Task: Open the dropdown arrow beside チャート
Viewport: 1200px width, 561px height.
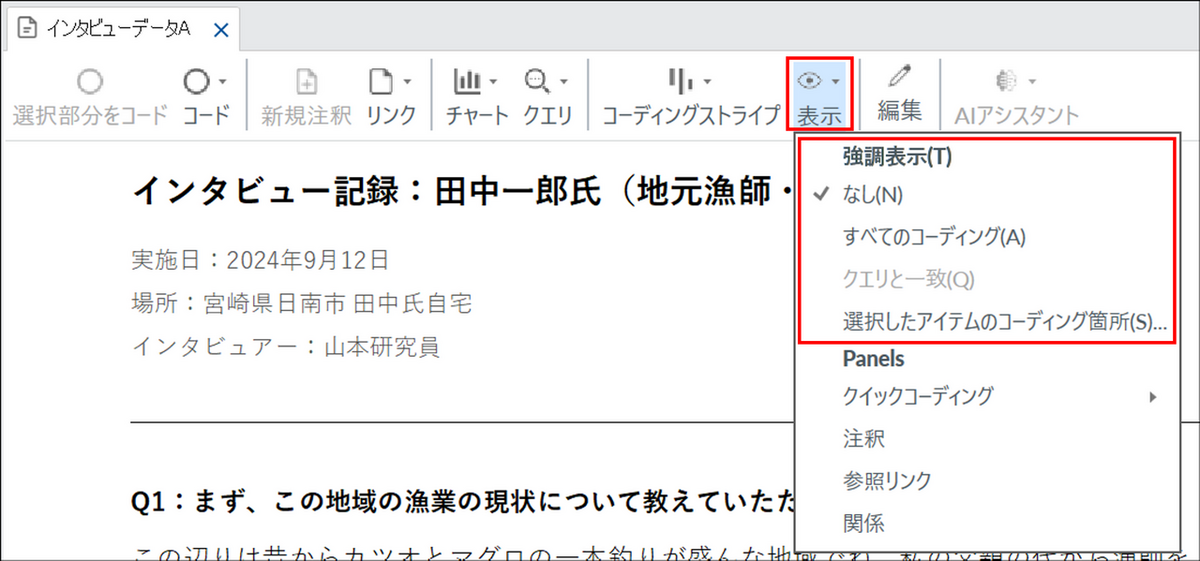Action: (495, 82)
